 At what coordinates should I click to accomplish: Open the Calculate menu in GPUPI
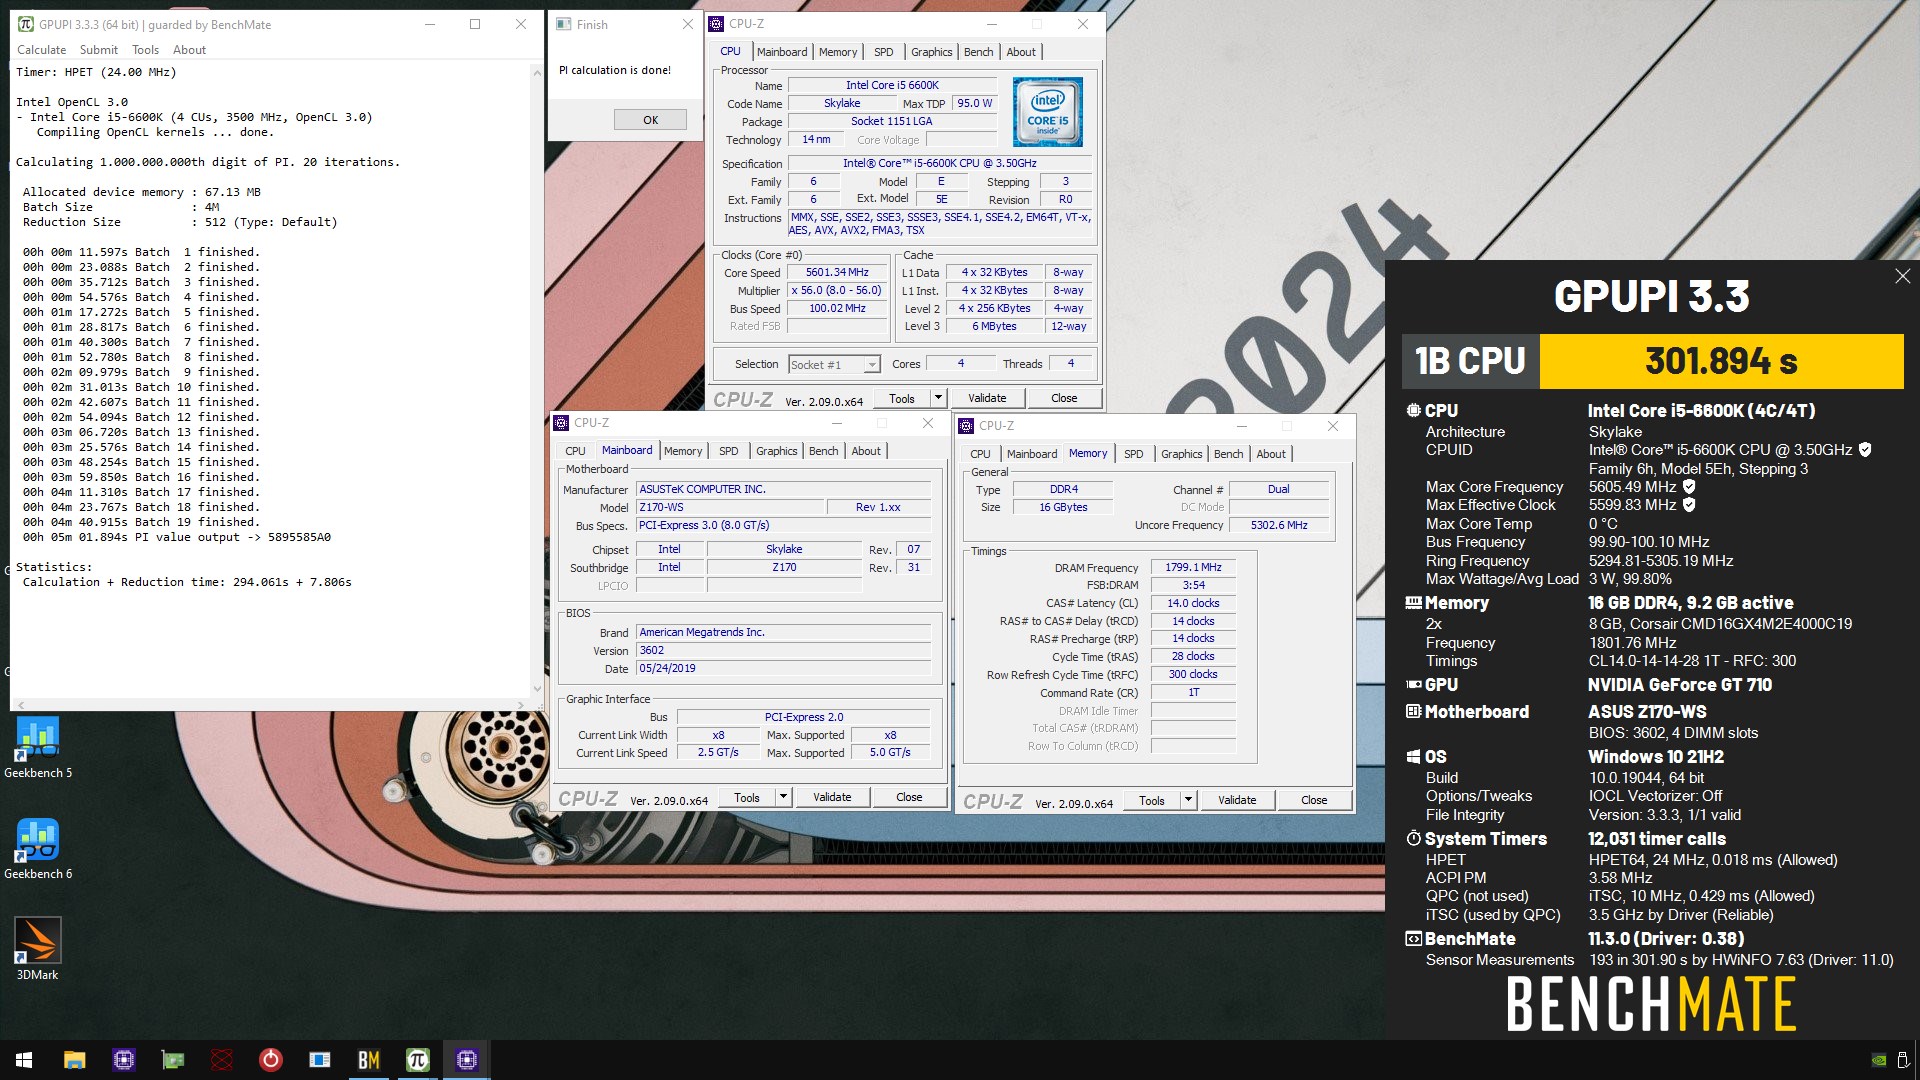(x=41, y=50)
